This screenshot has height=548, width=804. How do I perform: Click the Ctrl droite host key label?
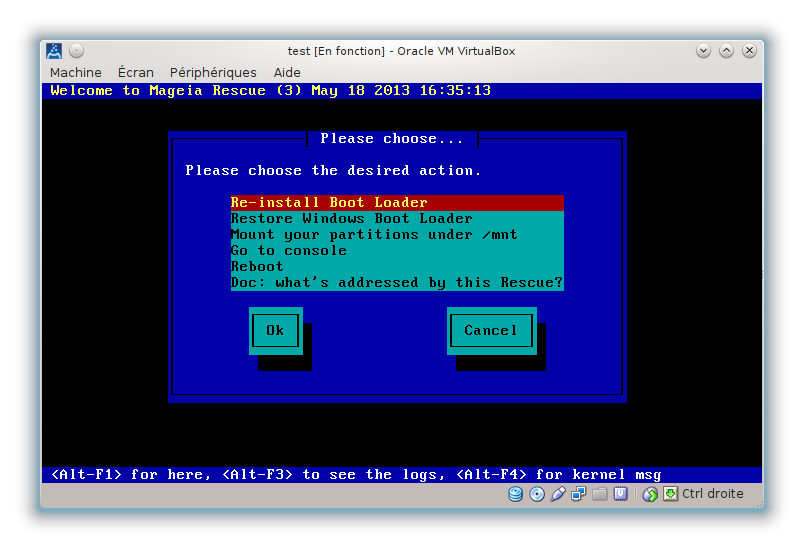click(x=713, y=494)
